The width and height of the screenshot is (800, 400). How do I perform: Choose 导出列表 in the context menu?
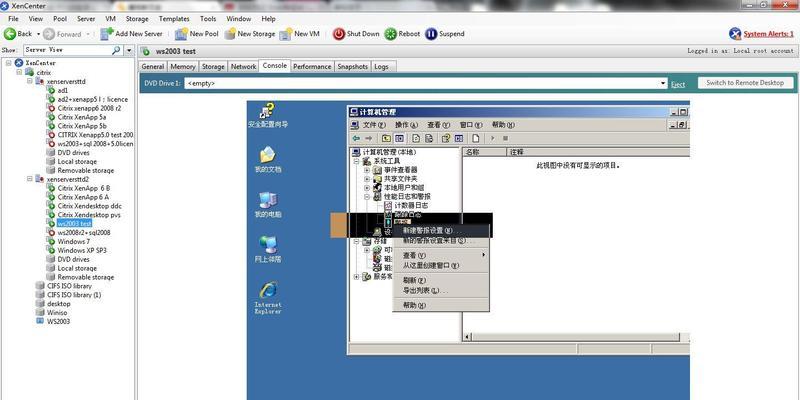(442, 290)
